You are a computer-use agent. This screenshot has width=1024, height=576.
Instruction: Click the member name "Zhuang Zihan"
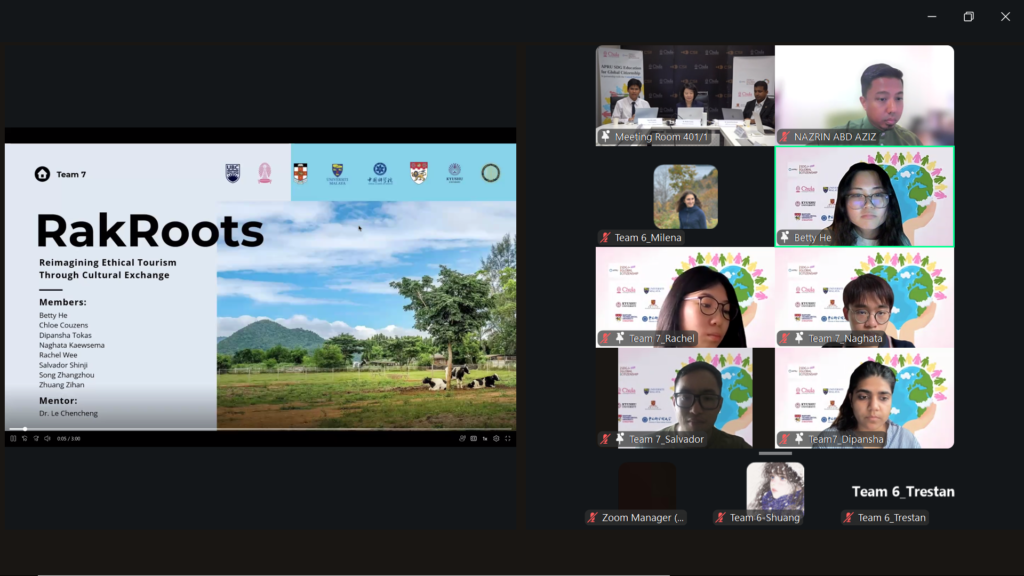coord(61,385)
